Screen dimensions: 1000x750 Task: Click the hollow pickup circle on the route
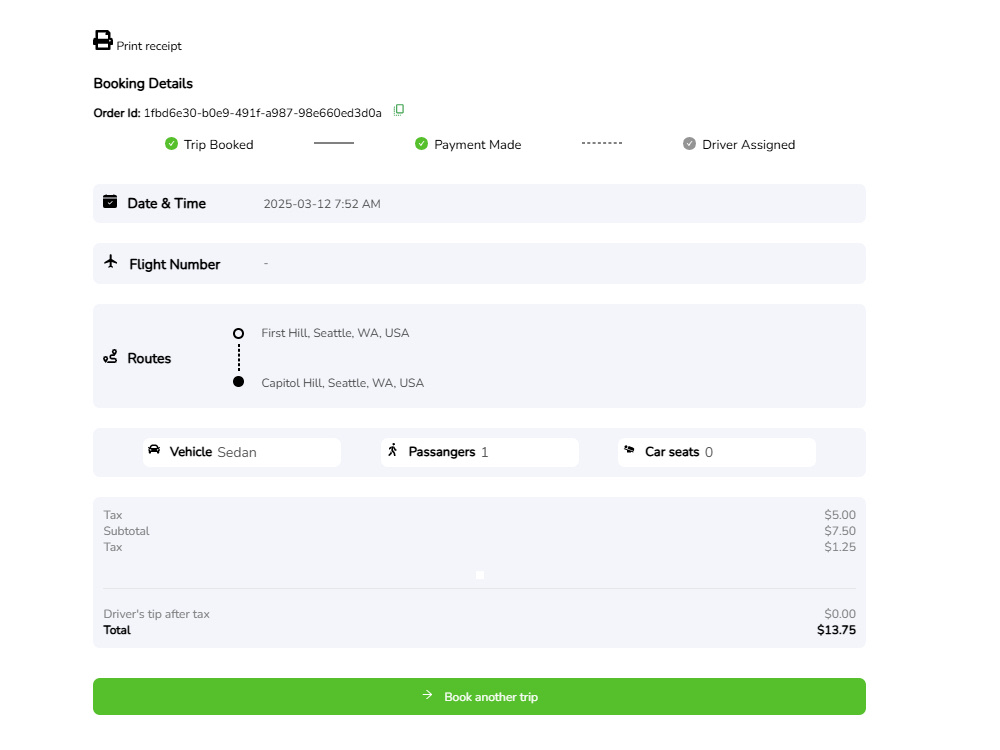tap(239, 334)
